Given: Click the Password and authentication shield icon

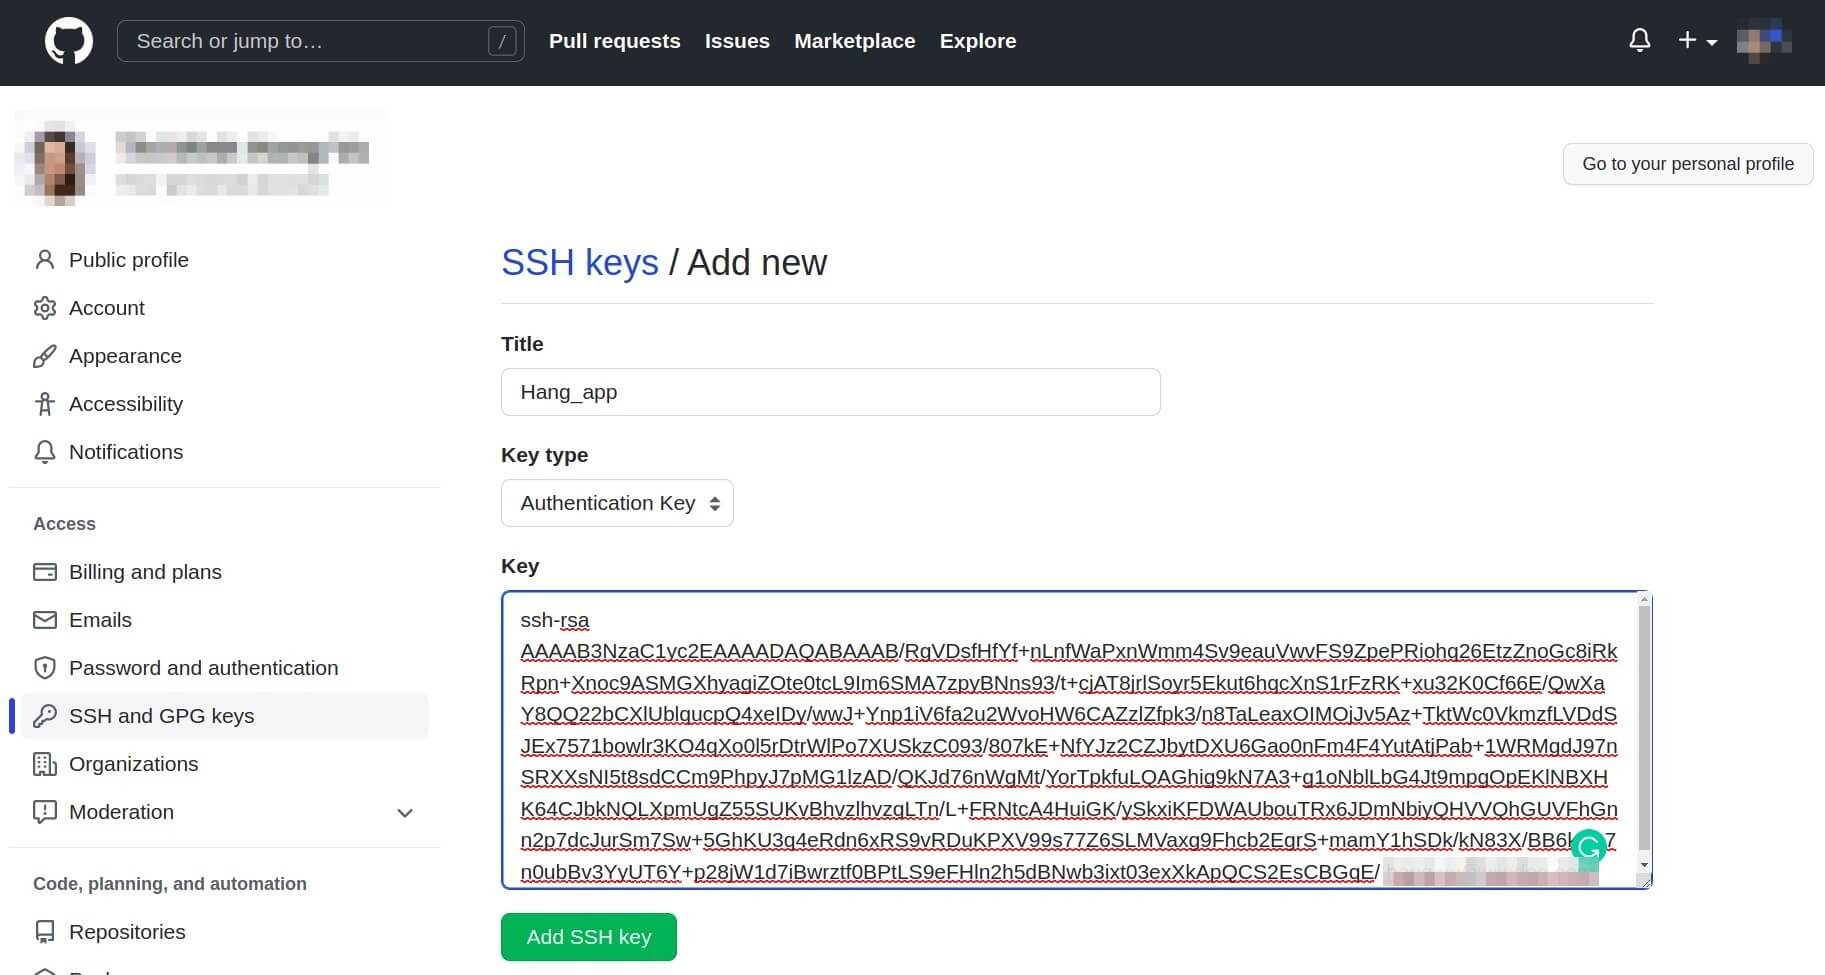Looking at the screenshot, I should 45,667.
